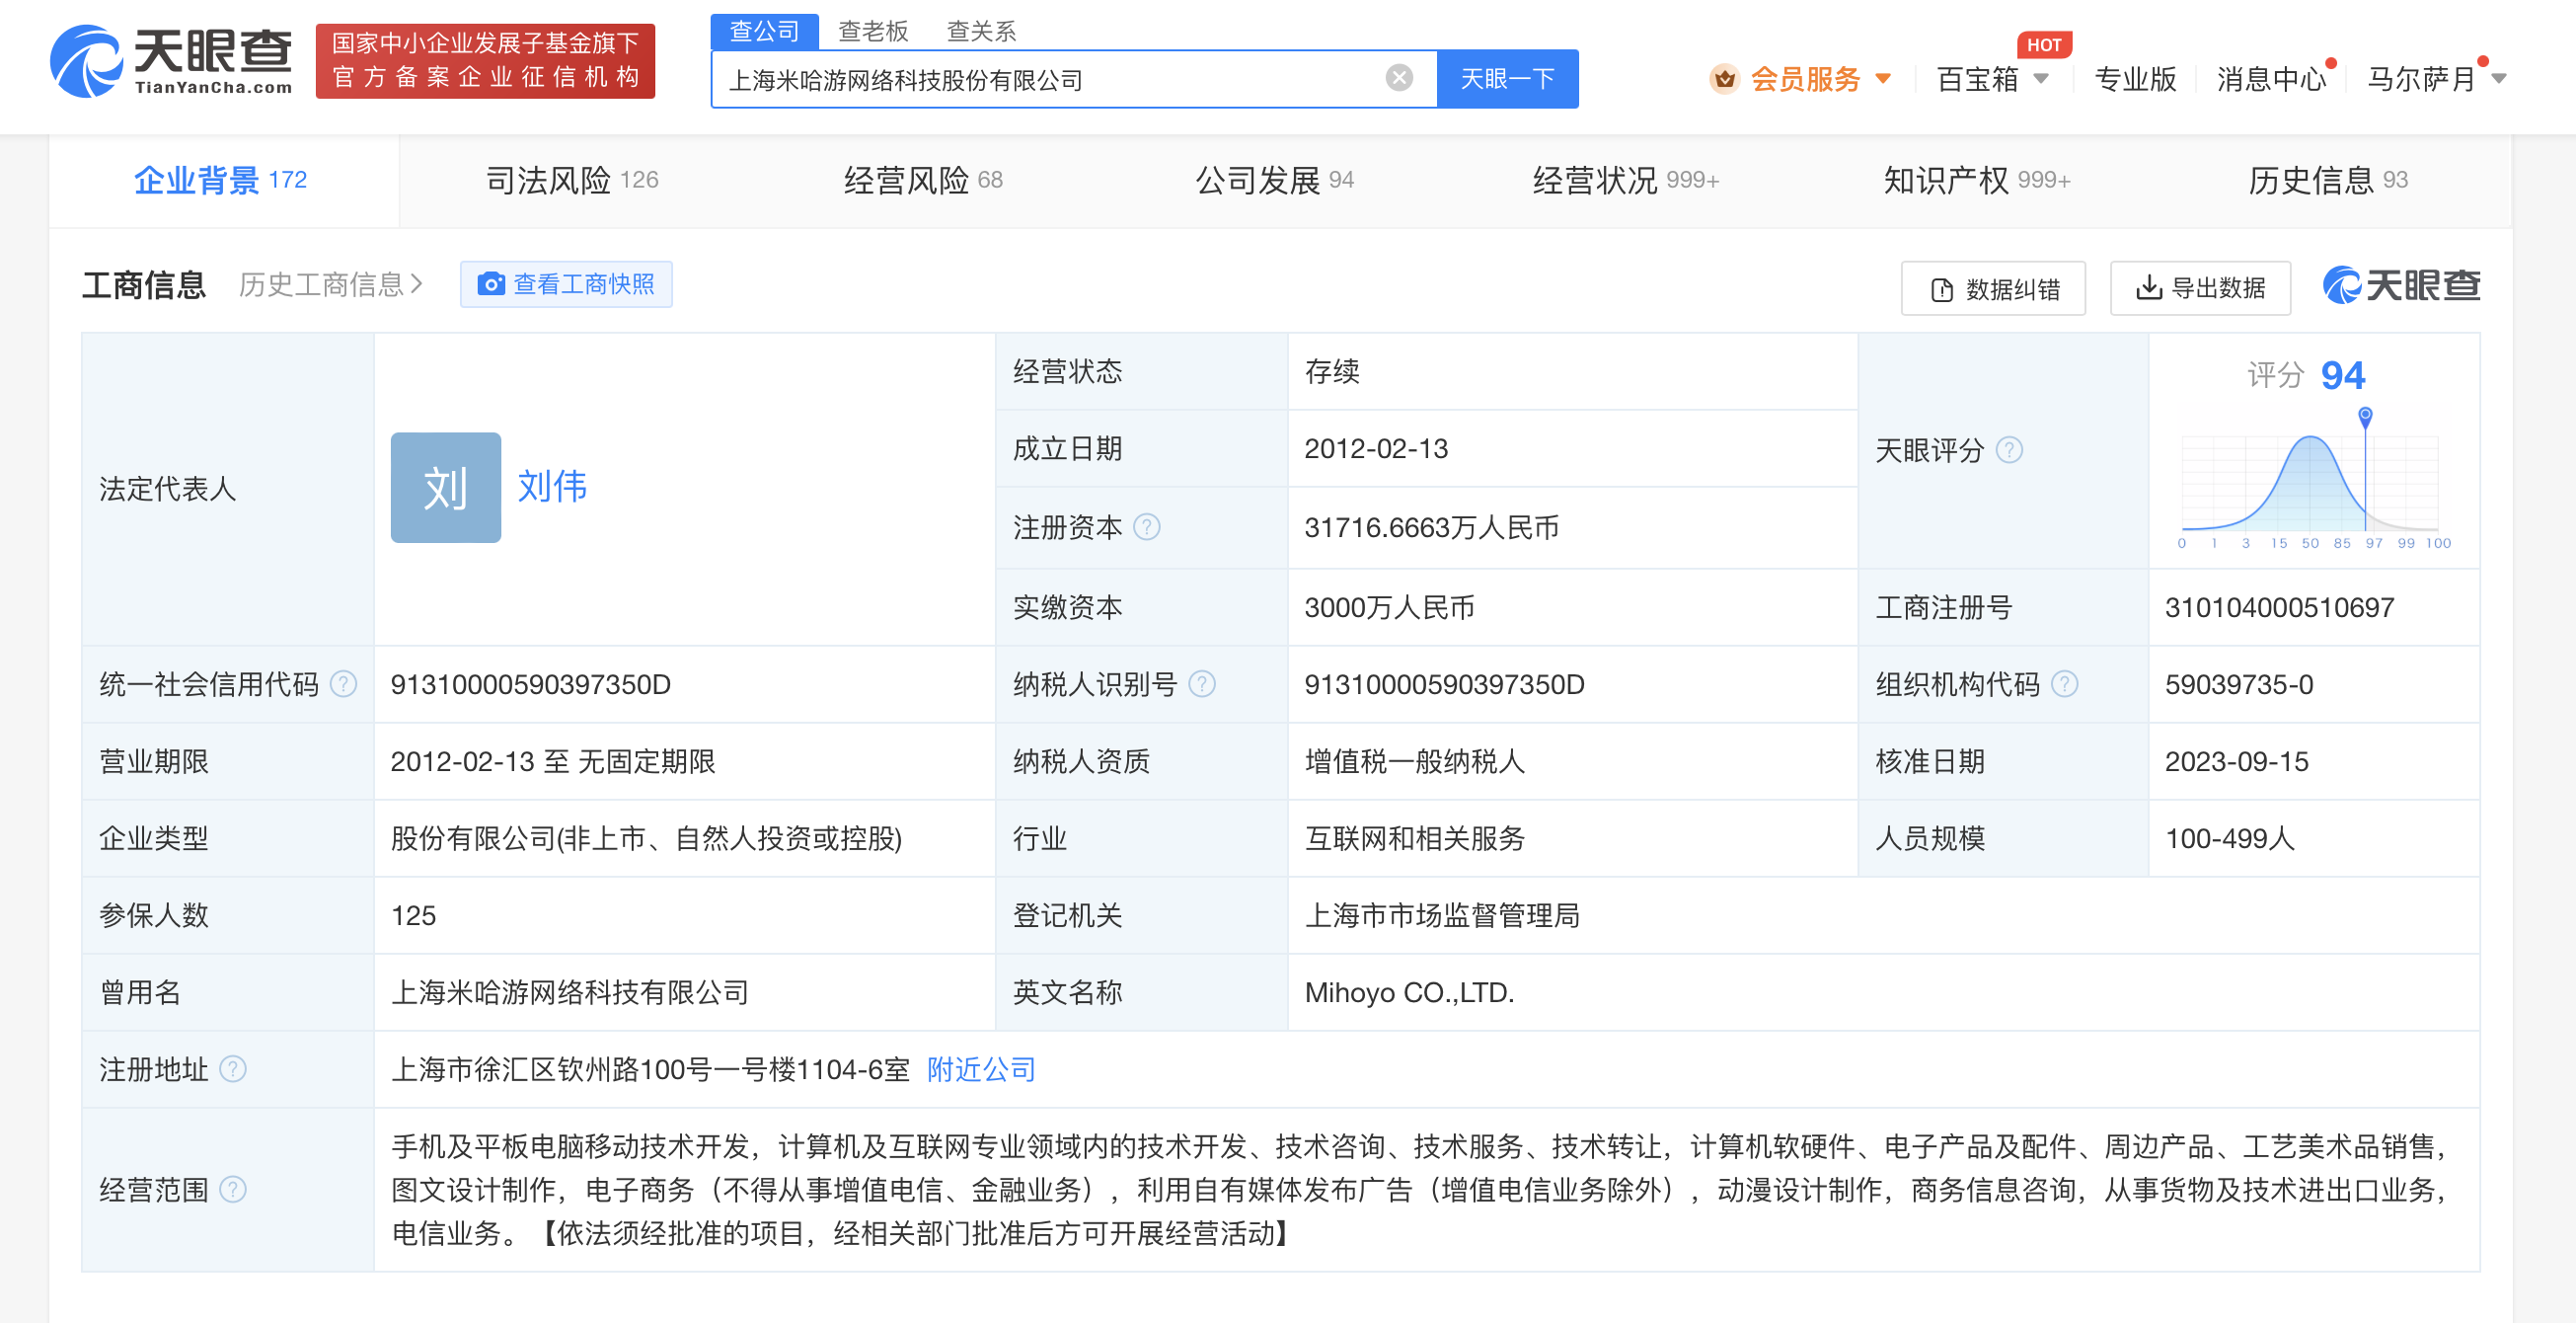Click the 导出数据 button
The height and width of the screenshot is (1323, 2576).
(x=2199, y=288)
